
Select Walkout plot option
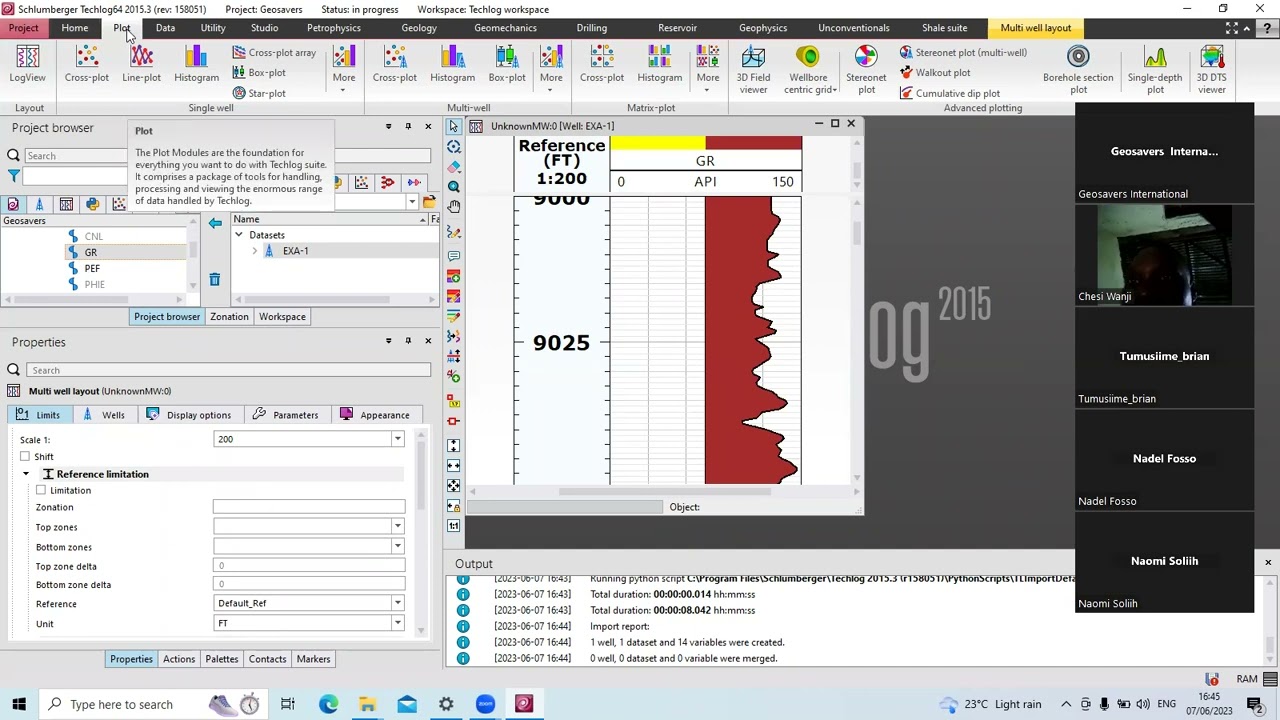click(x=934, y=72)
